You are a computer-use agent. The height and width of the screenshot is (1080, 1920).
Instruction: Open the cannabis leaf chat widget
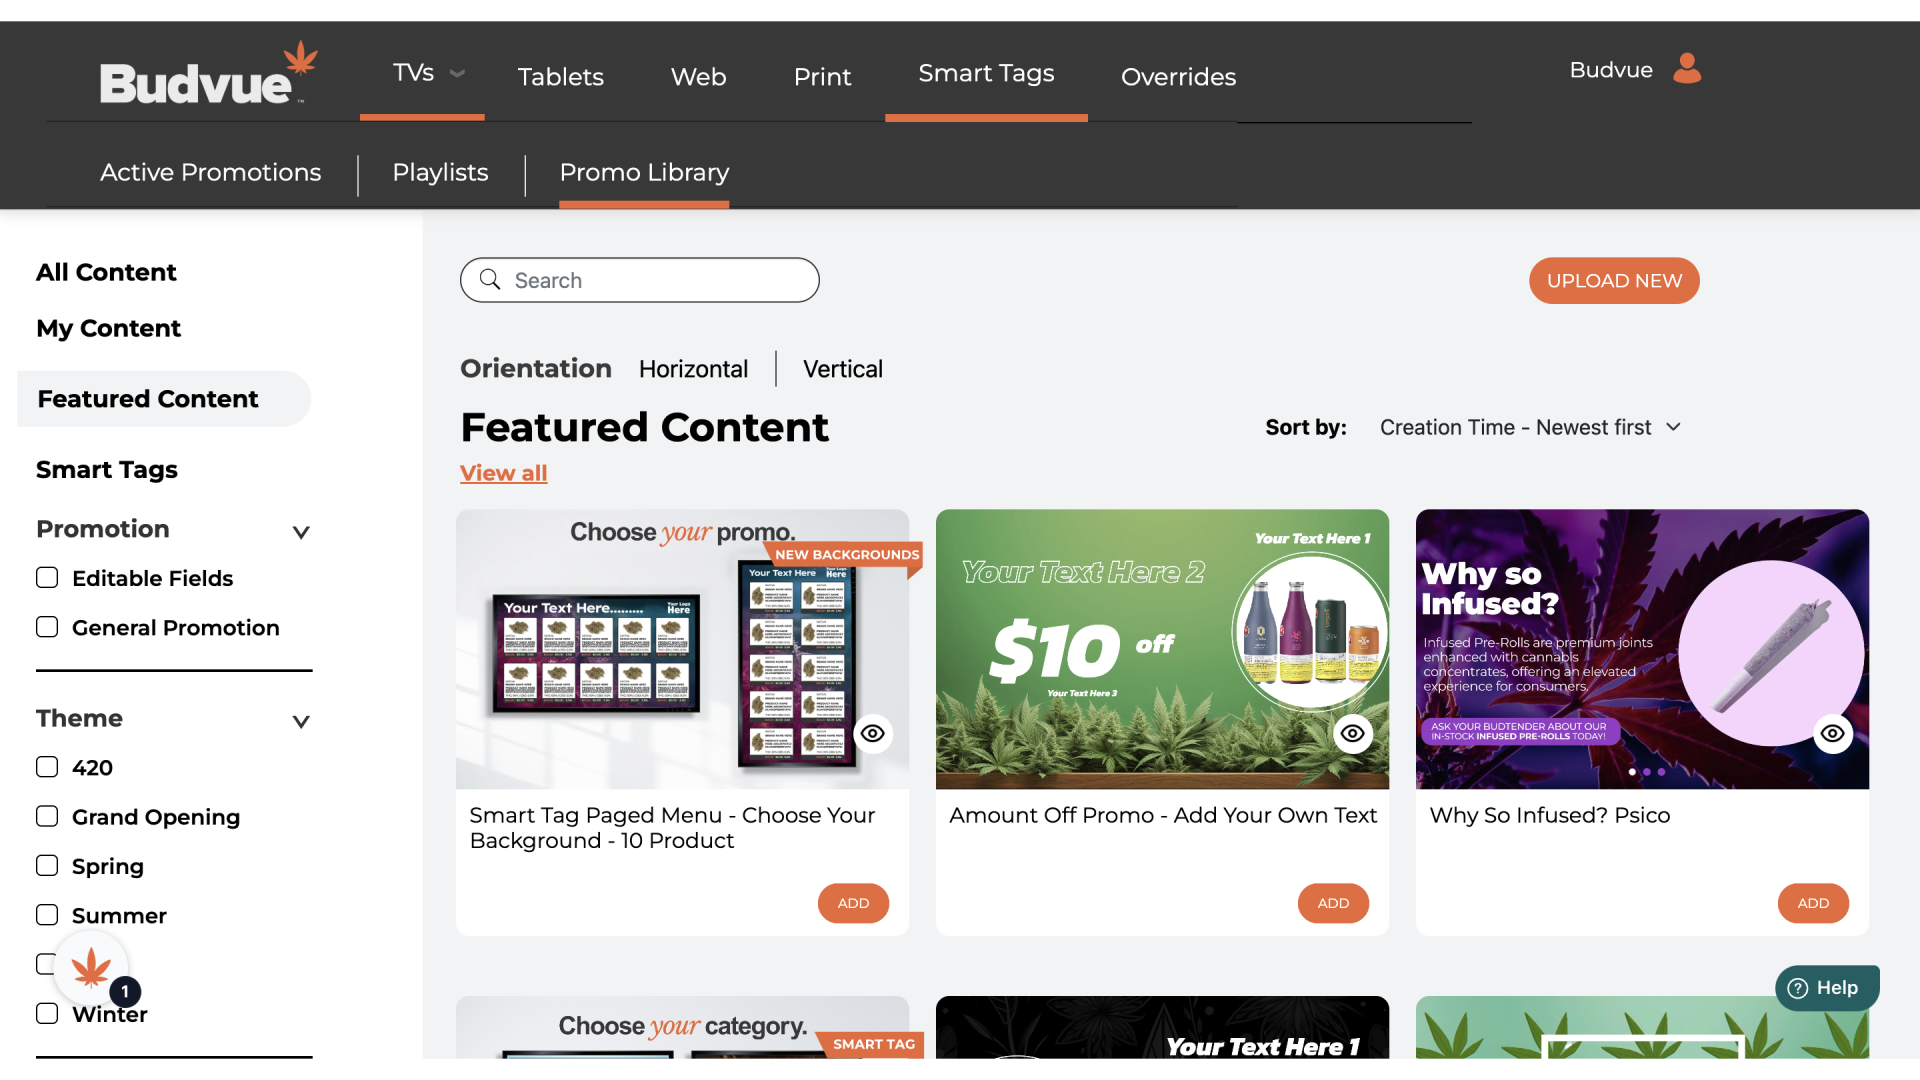click(92, 968)
